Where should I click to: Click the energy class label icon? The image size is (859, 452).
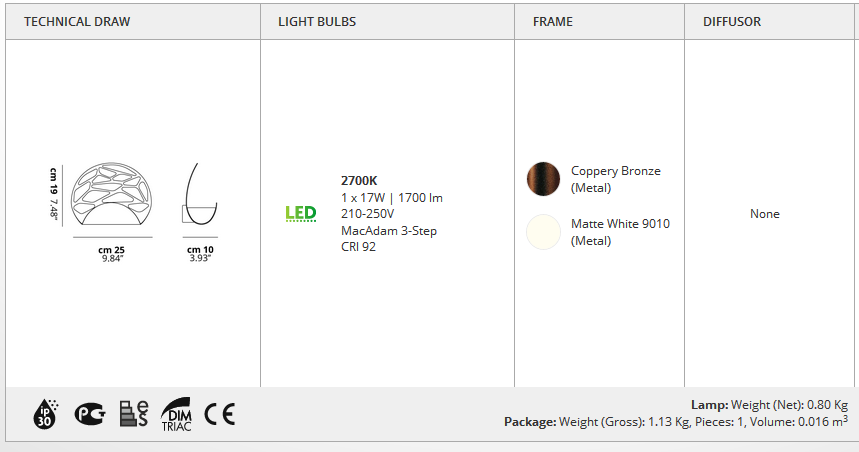click(134, 414)
